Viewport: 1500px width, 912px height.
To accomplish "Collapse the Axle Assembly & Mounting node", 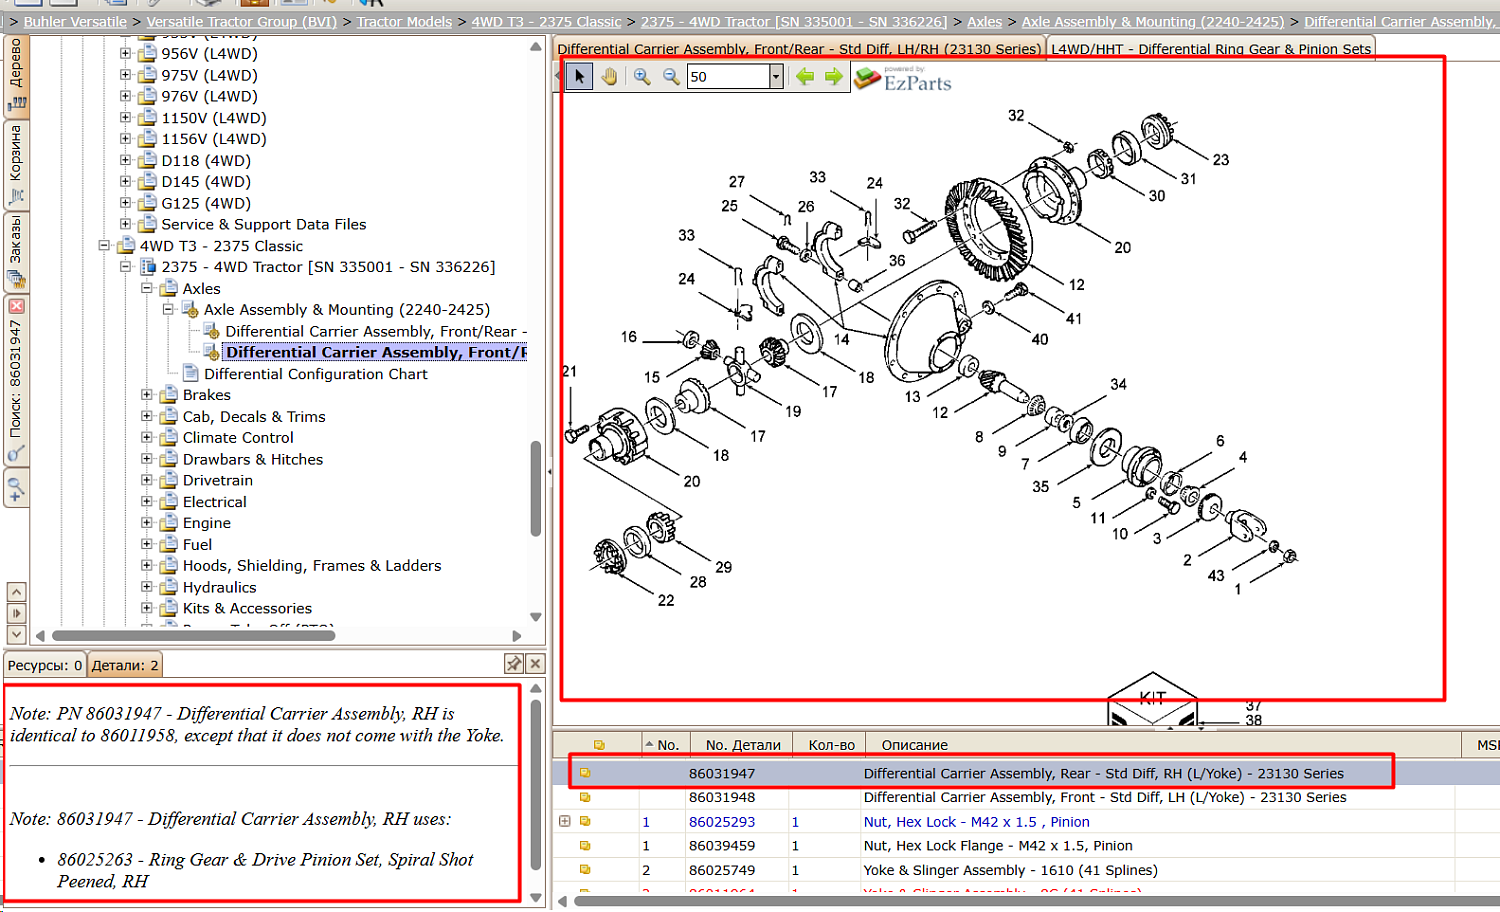I will pos(168,309).
